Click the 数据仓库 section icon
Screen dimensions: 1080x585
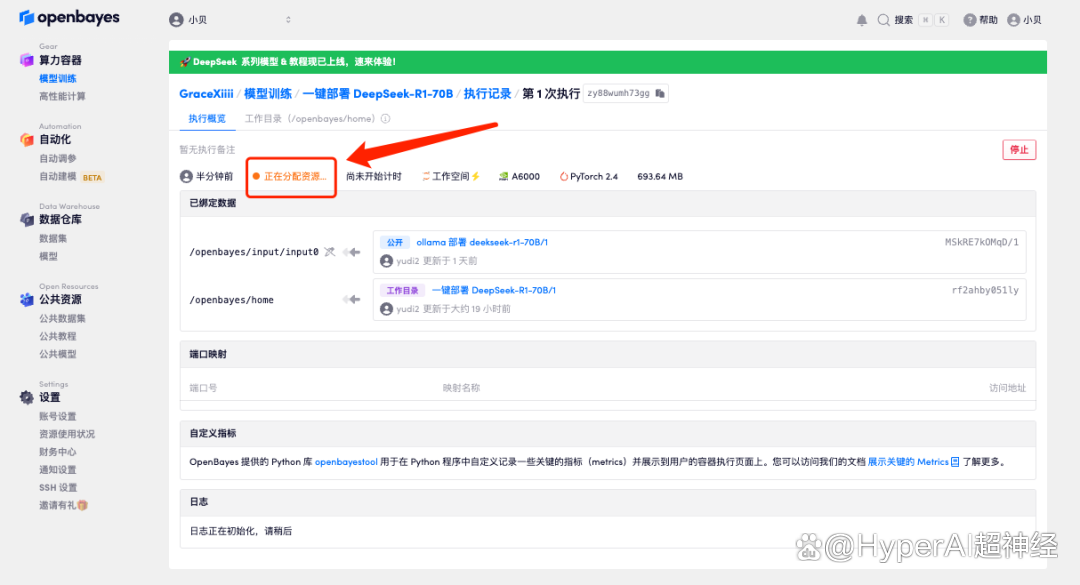27,219
